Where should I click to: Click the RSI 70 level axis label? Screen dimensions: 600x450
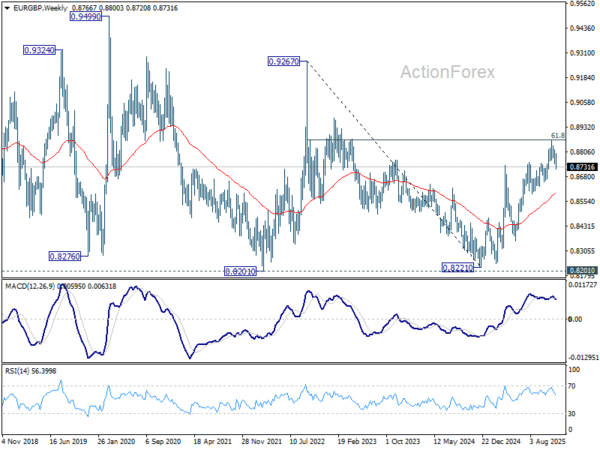(x=572, y=386)
